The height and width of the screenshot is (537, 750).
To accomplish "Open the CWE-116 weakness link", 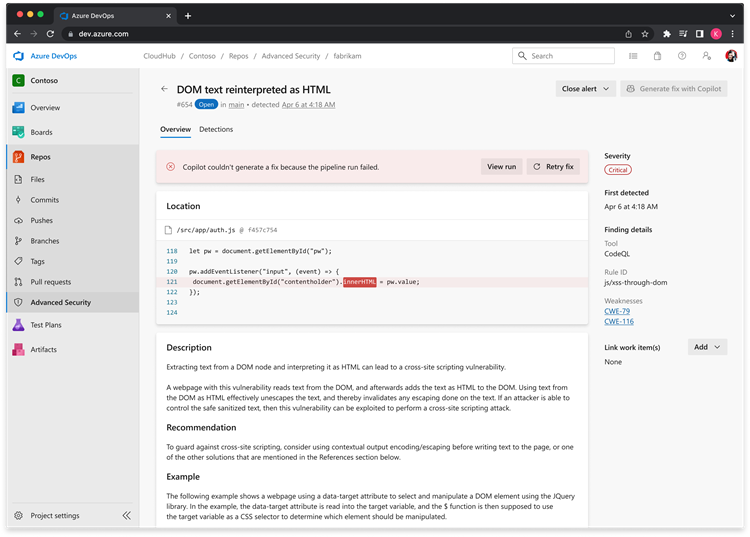I will [618, 321].
